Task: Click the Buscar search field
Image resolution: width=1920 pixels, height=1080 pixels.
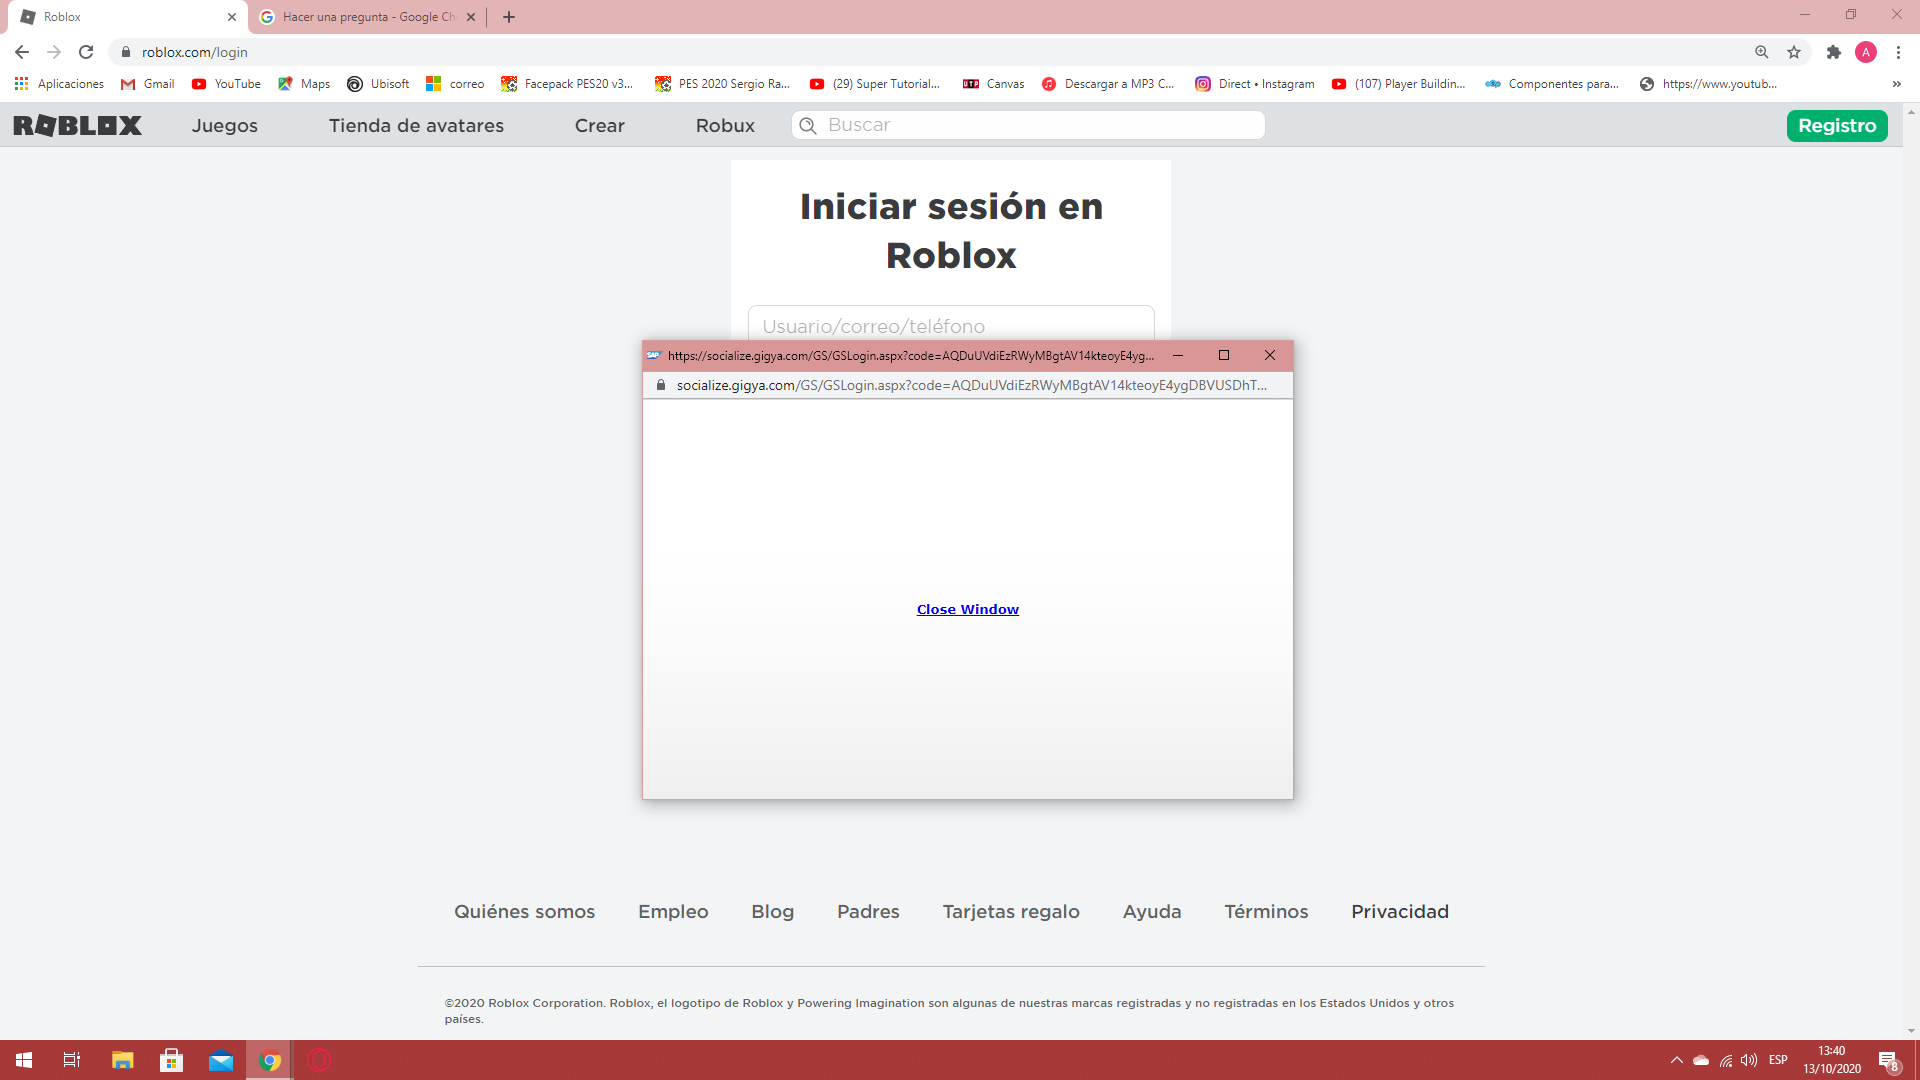Action: 1028,125
